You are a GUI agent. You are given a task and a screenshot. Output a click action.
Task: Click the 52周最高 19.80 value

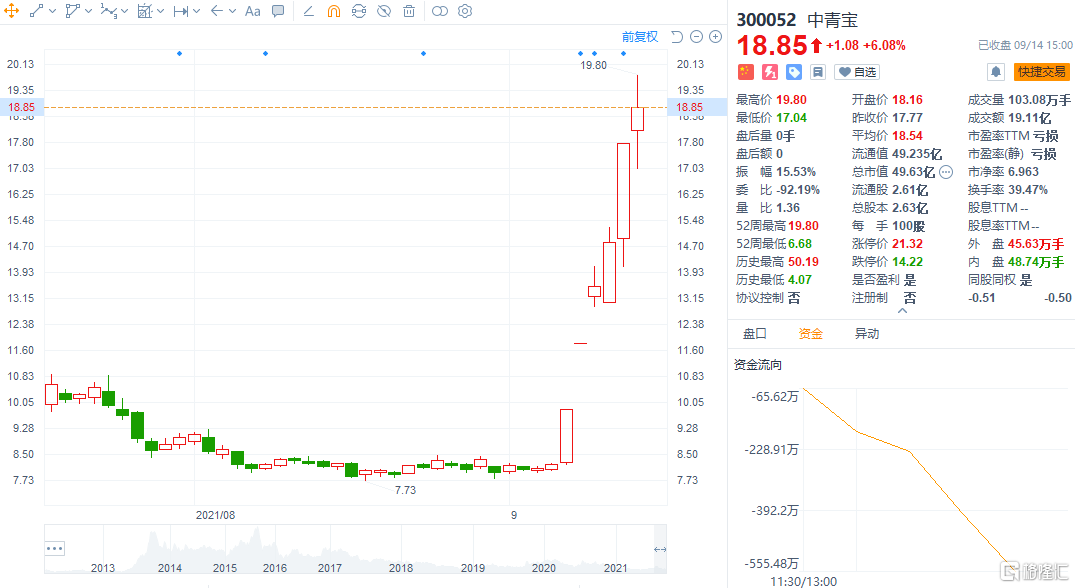[804, 226]
